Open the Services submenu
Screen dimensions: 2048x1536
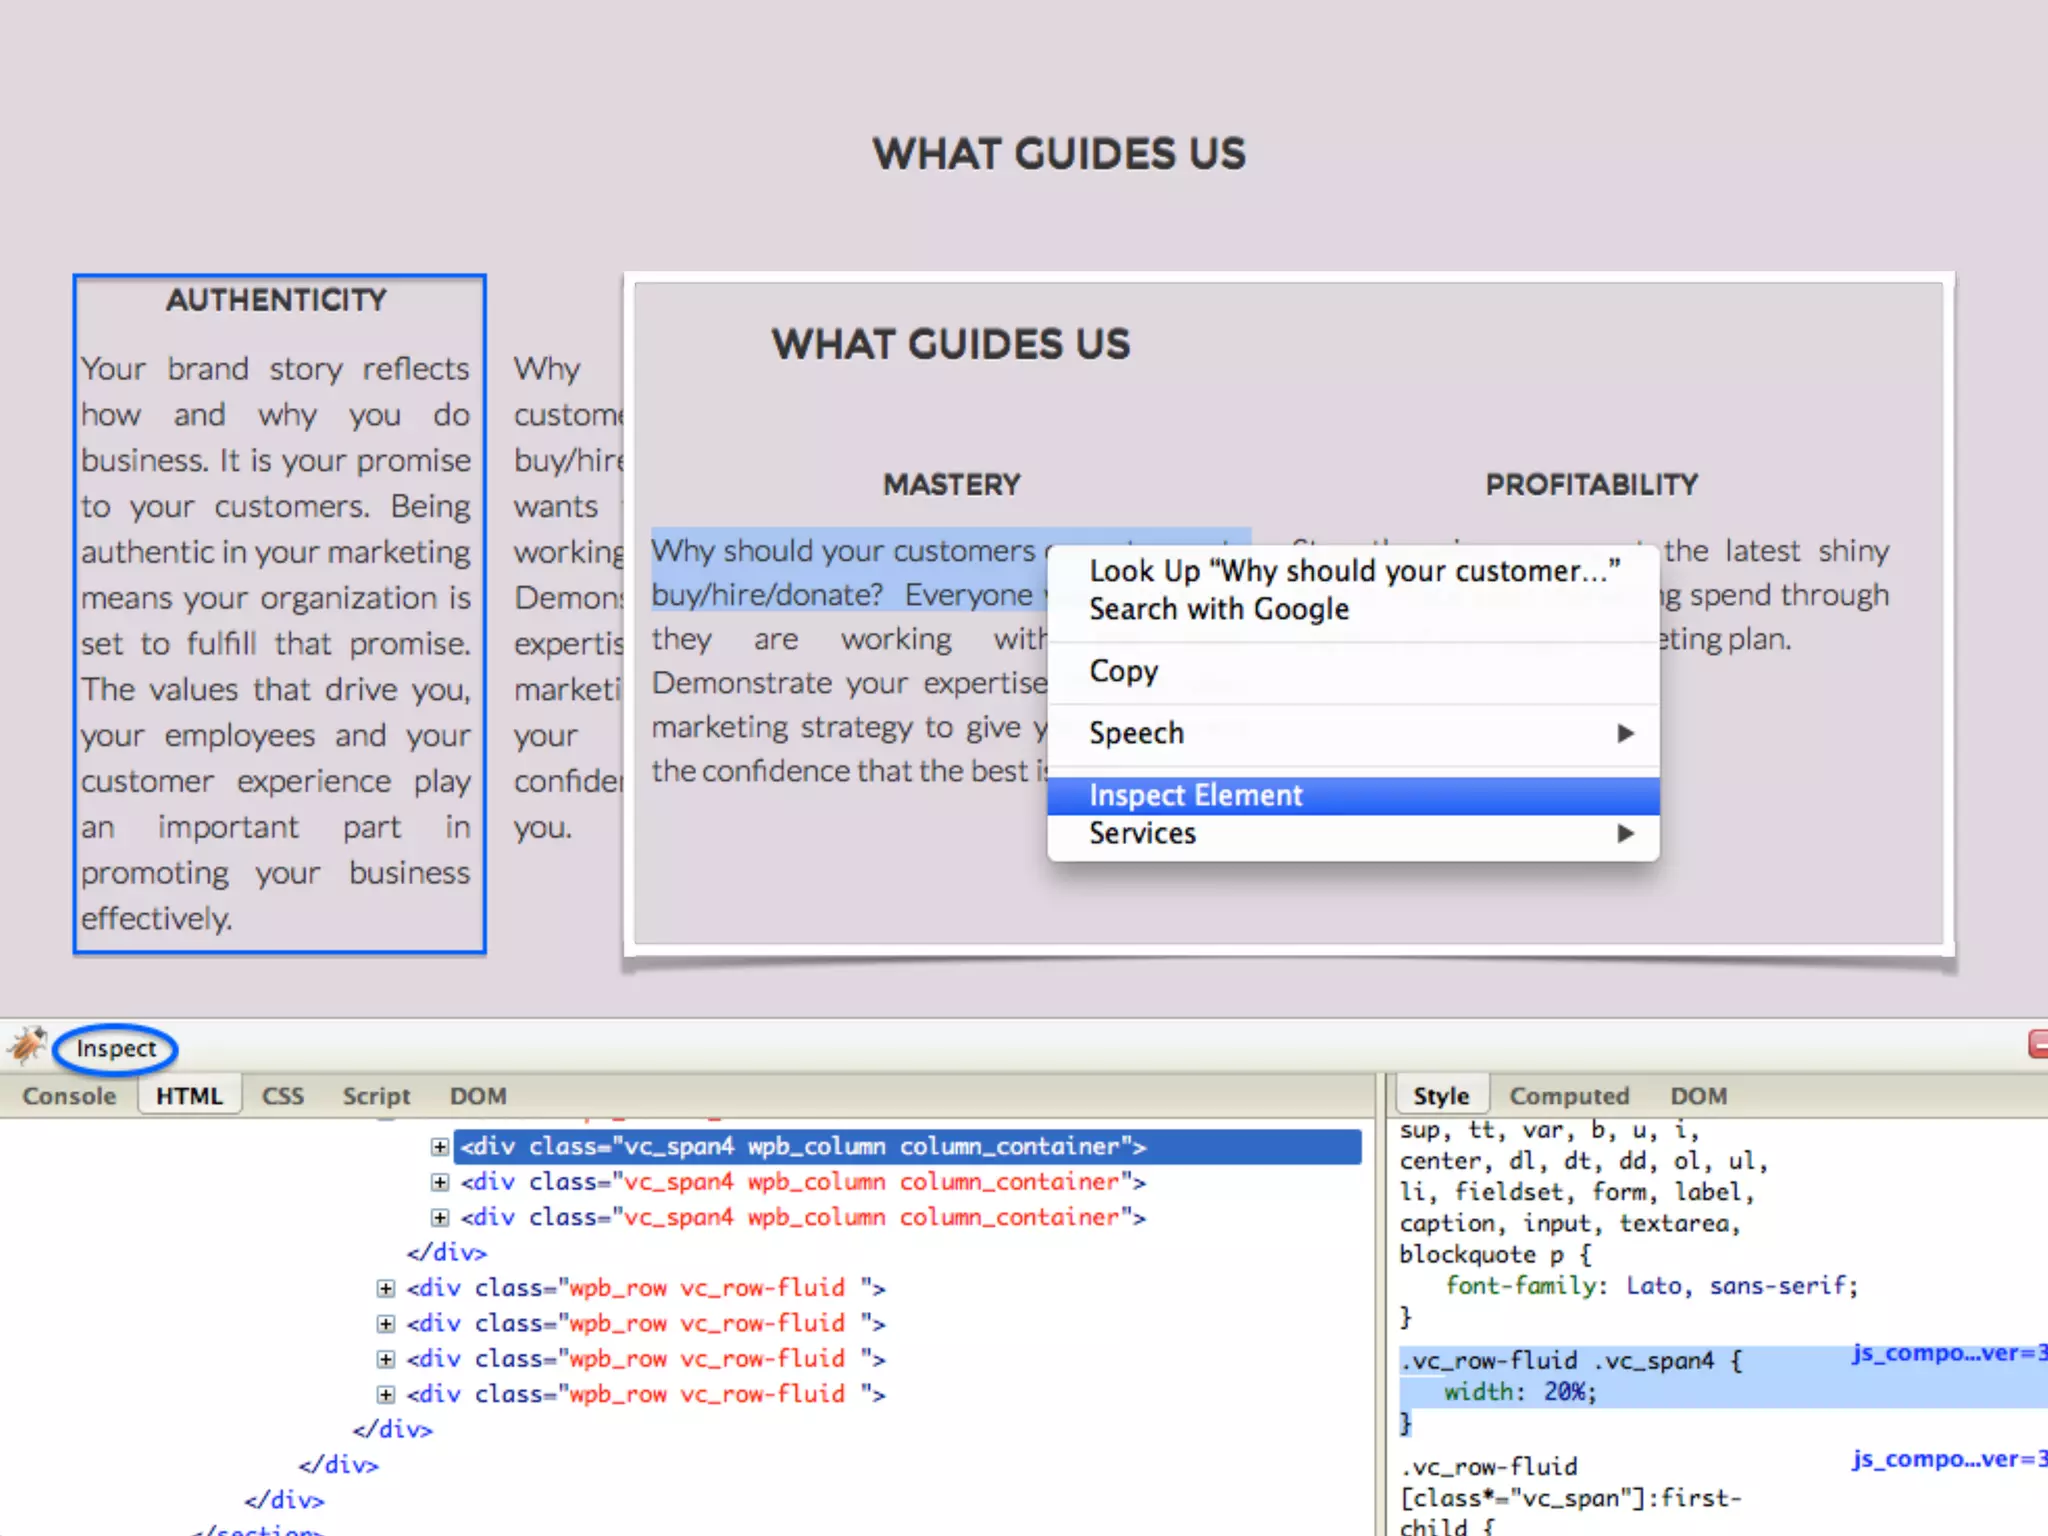point(1142,833)
